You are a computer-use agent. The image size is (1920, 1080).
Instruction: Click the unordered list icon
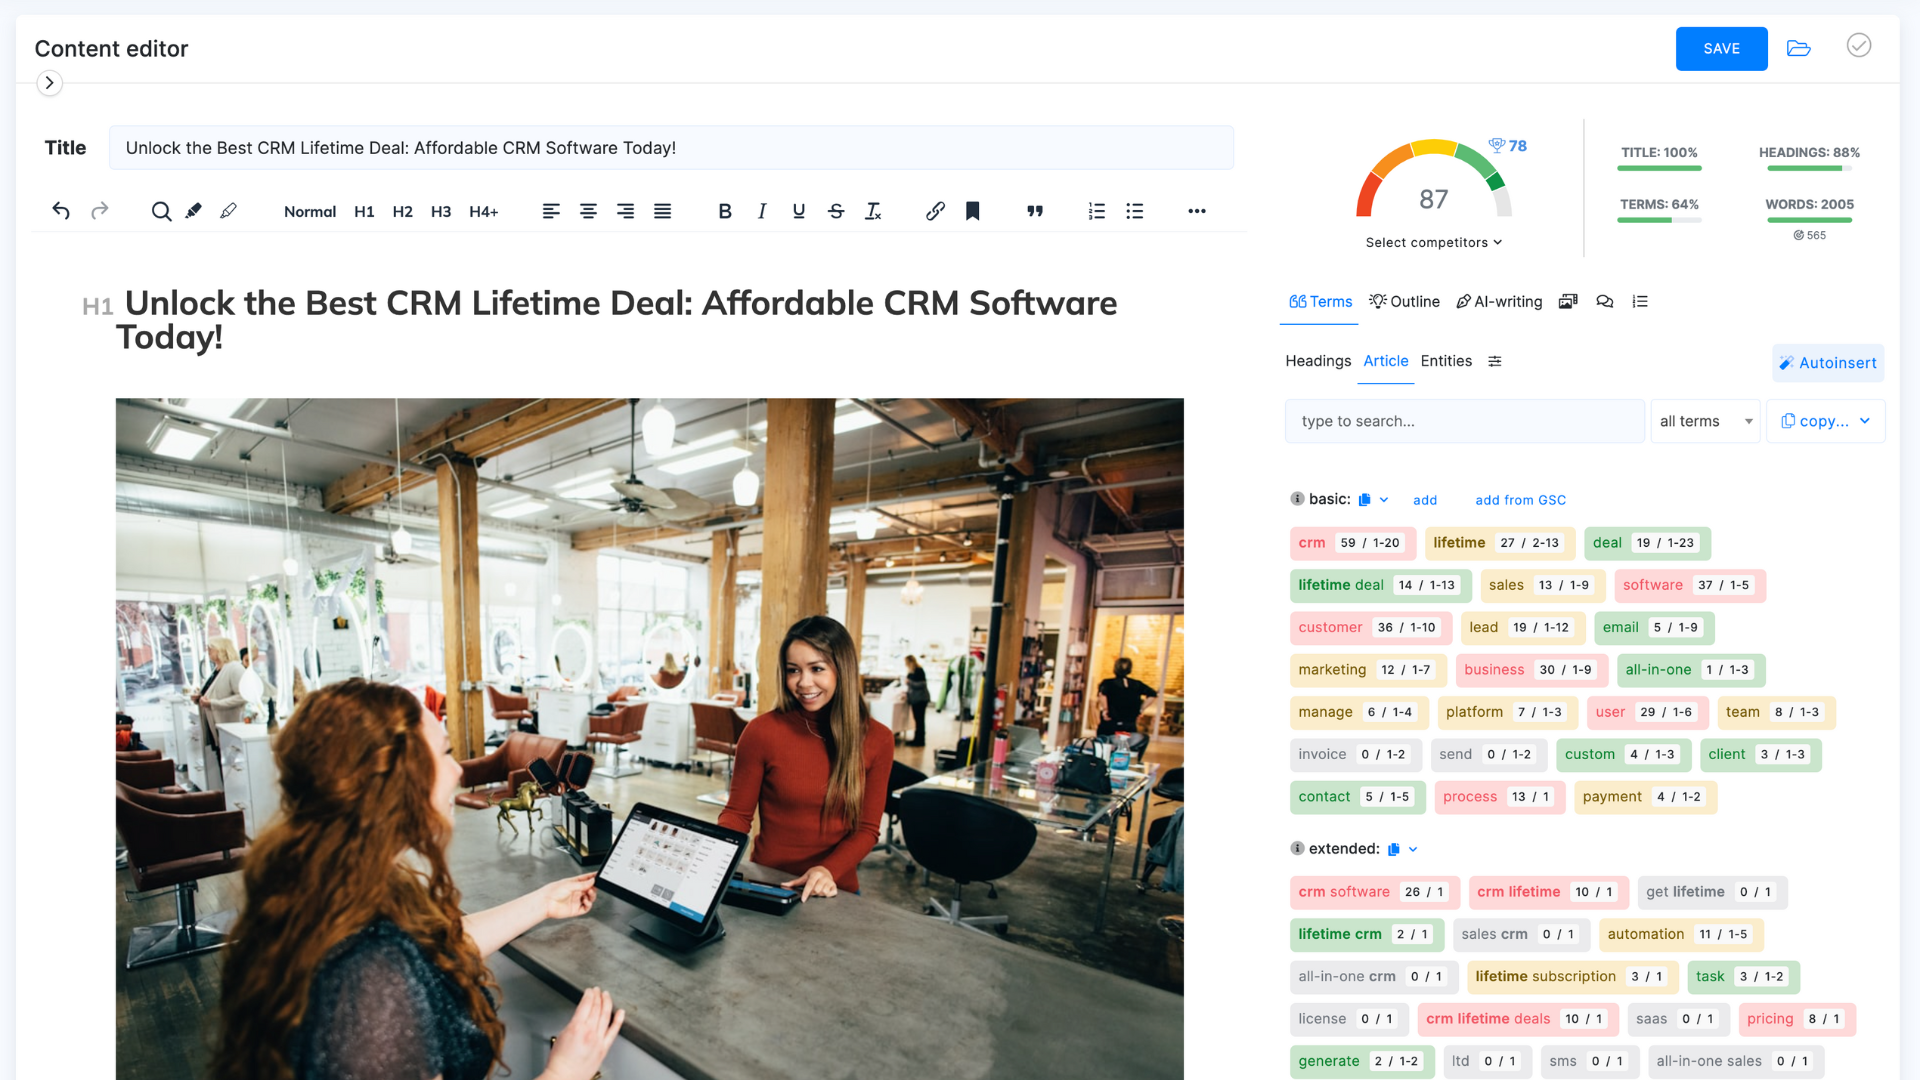[x=1134, y=210]
